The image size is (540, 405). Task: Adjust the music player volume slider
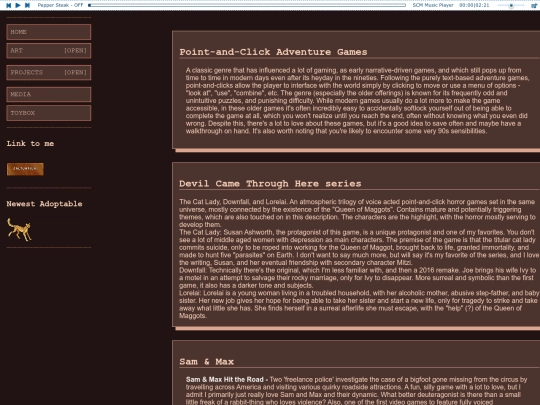[x=511, y=6]
